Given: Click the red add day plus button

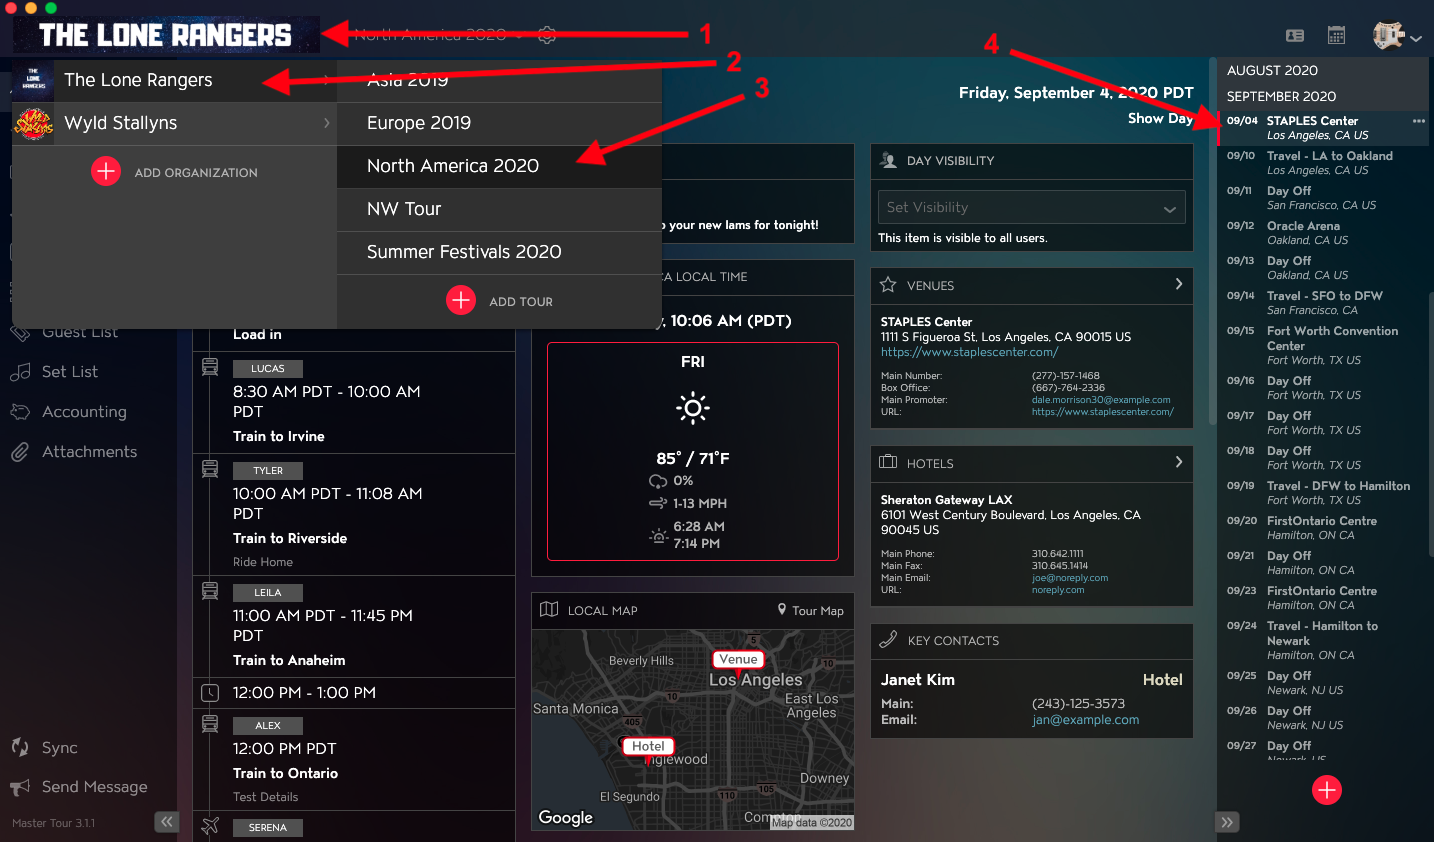Looking at the screenshot, I should coord(1327,790).
